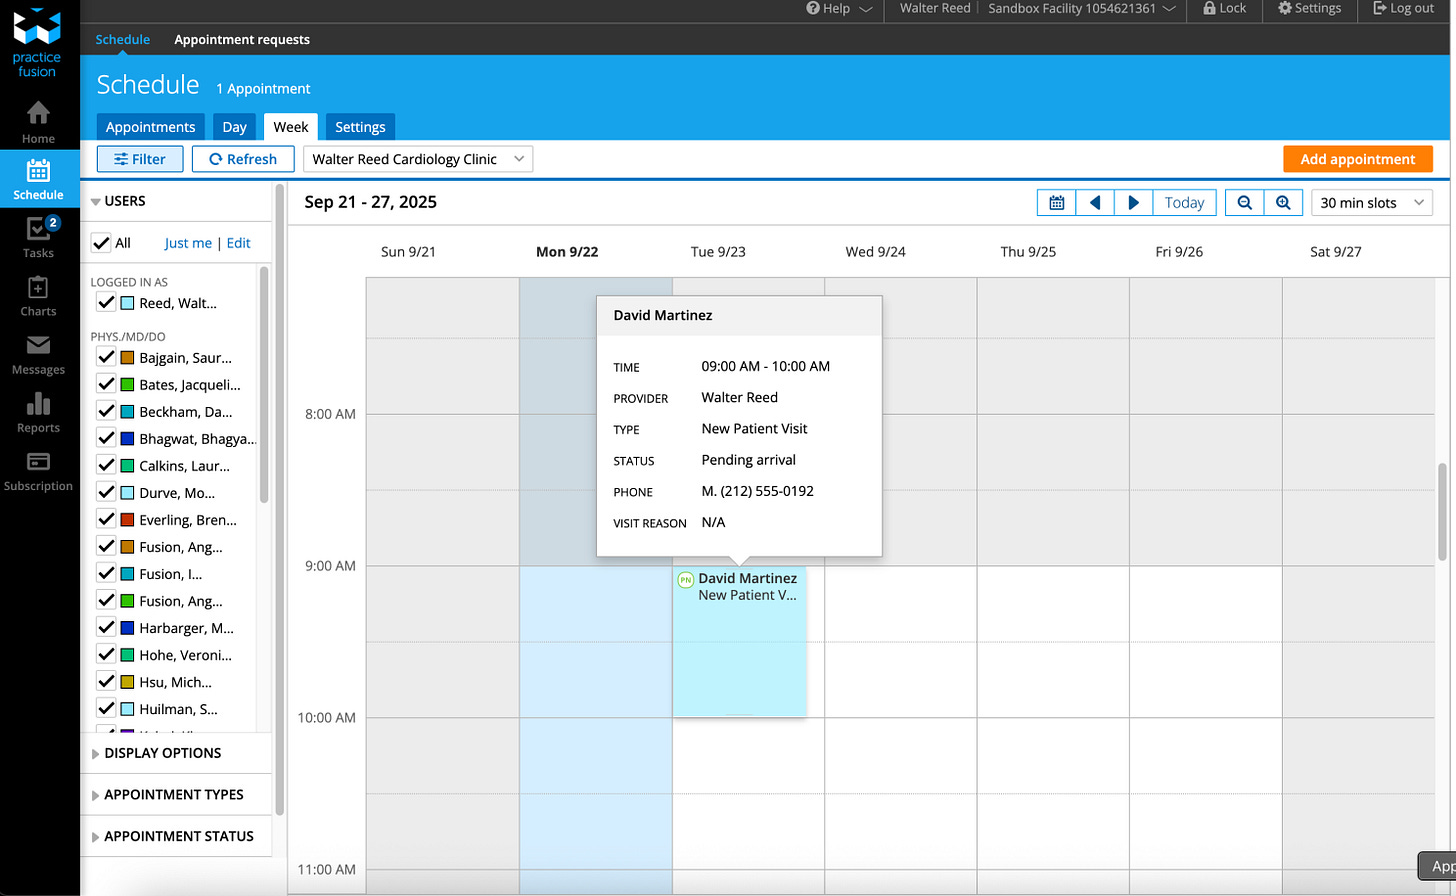Open Sandbox Facility dropdown

pyautogui.click(x=1082, y=8)
